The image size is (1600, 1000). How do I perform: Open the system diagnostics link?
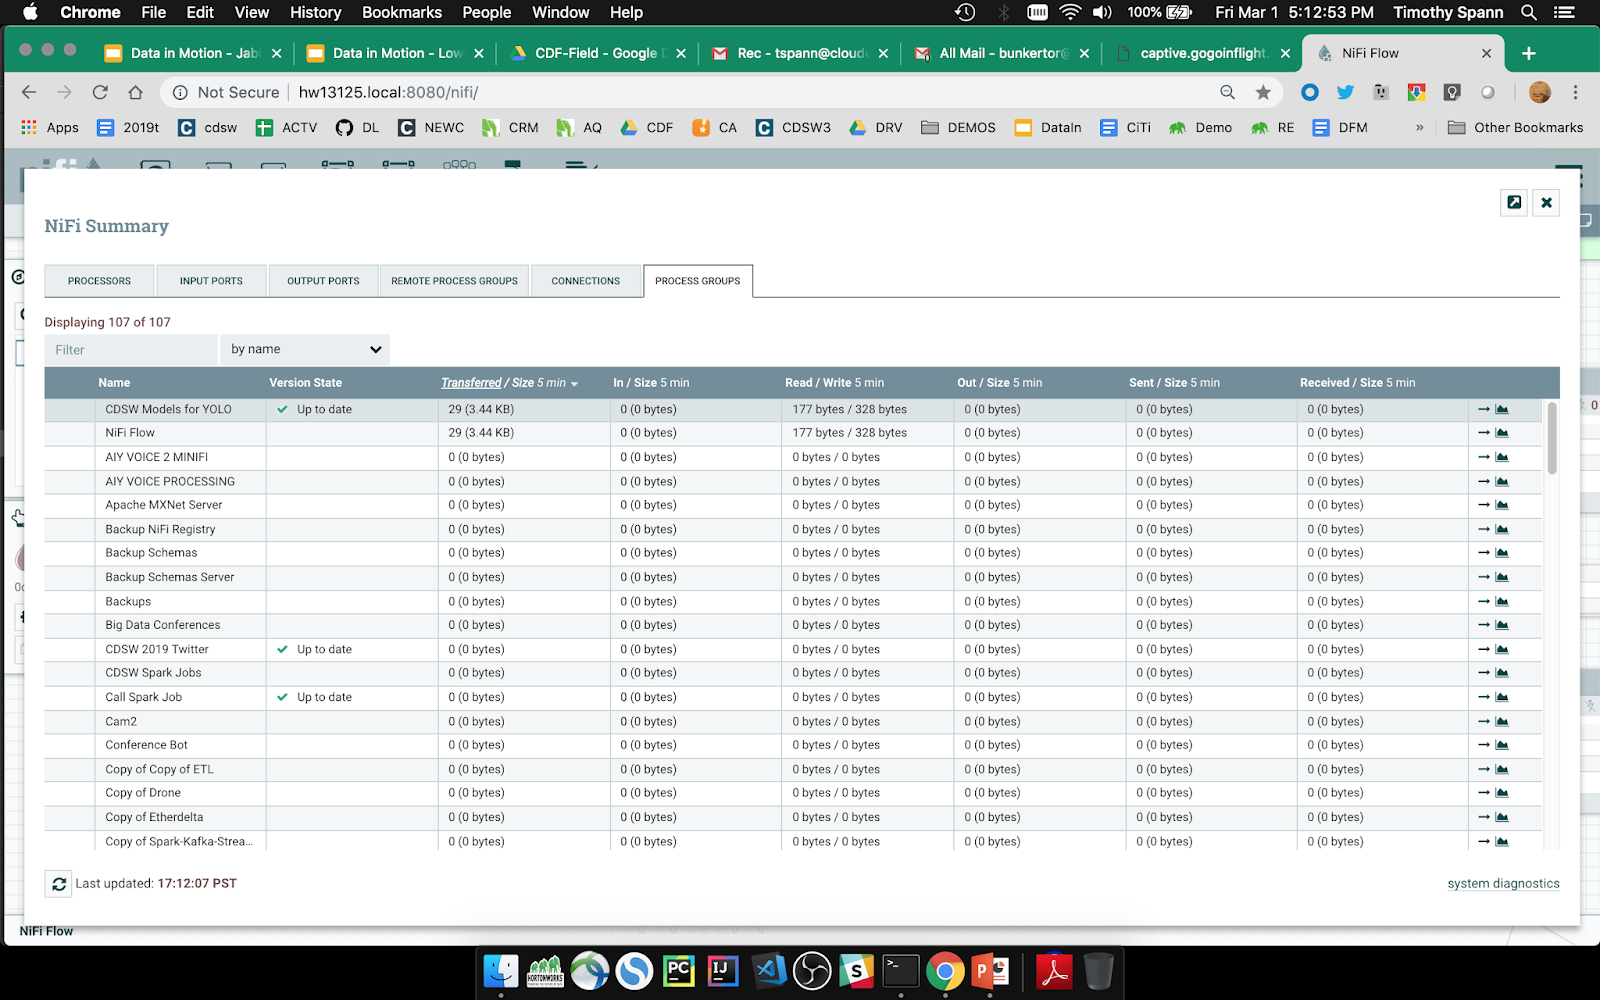coord(1503,884)
